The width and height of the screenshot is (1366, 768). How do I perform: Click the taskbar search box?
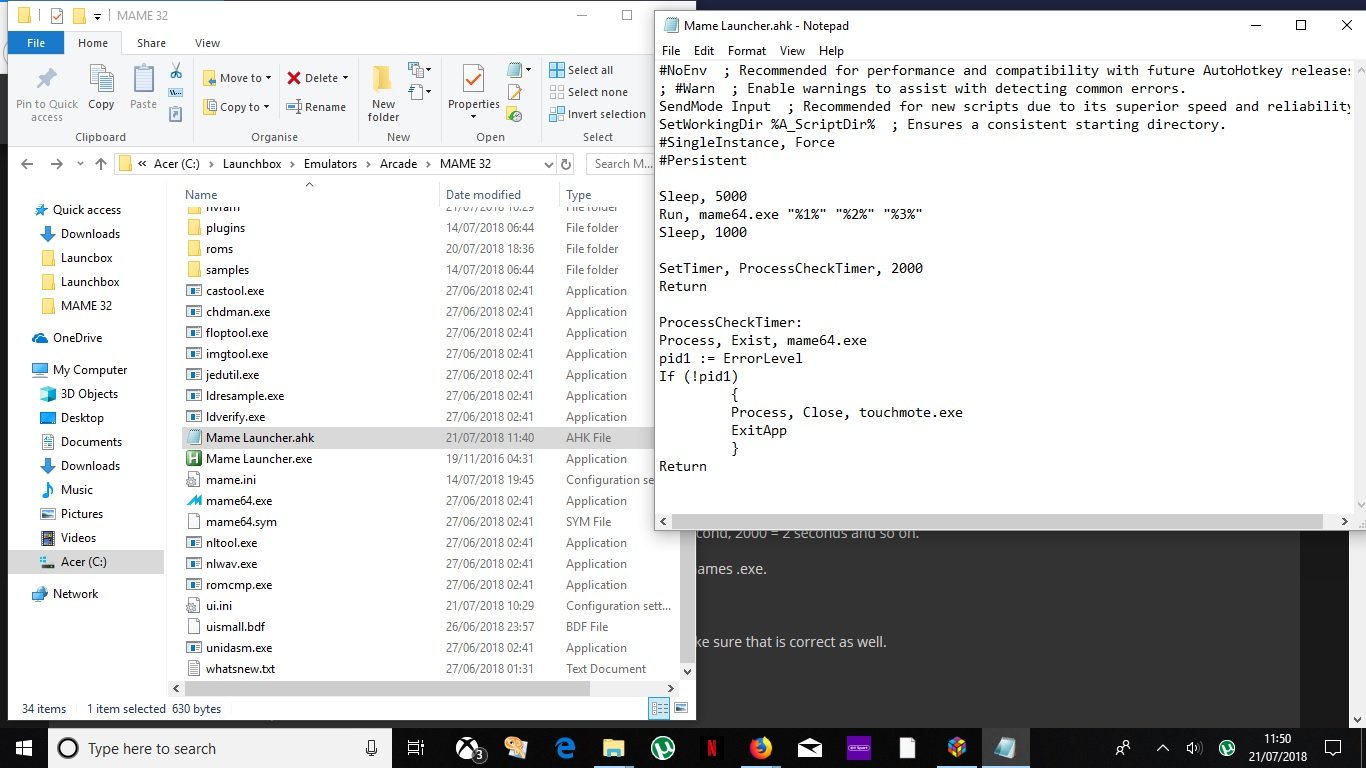click(220, 748)
